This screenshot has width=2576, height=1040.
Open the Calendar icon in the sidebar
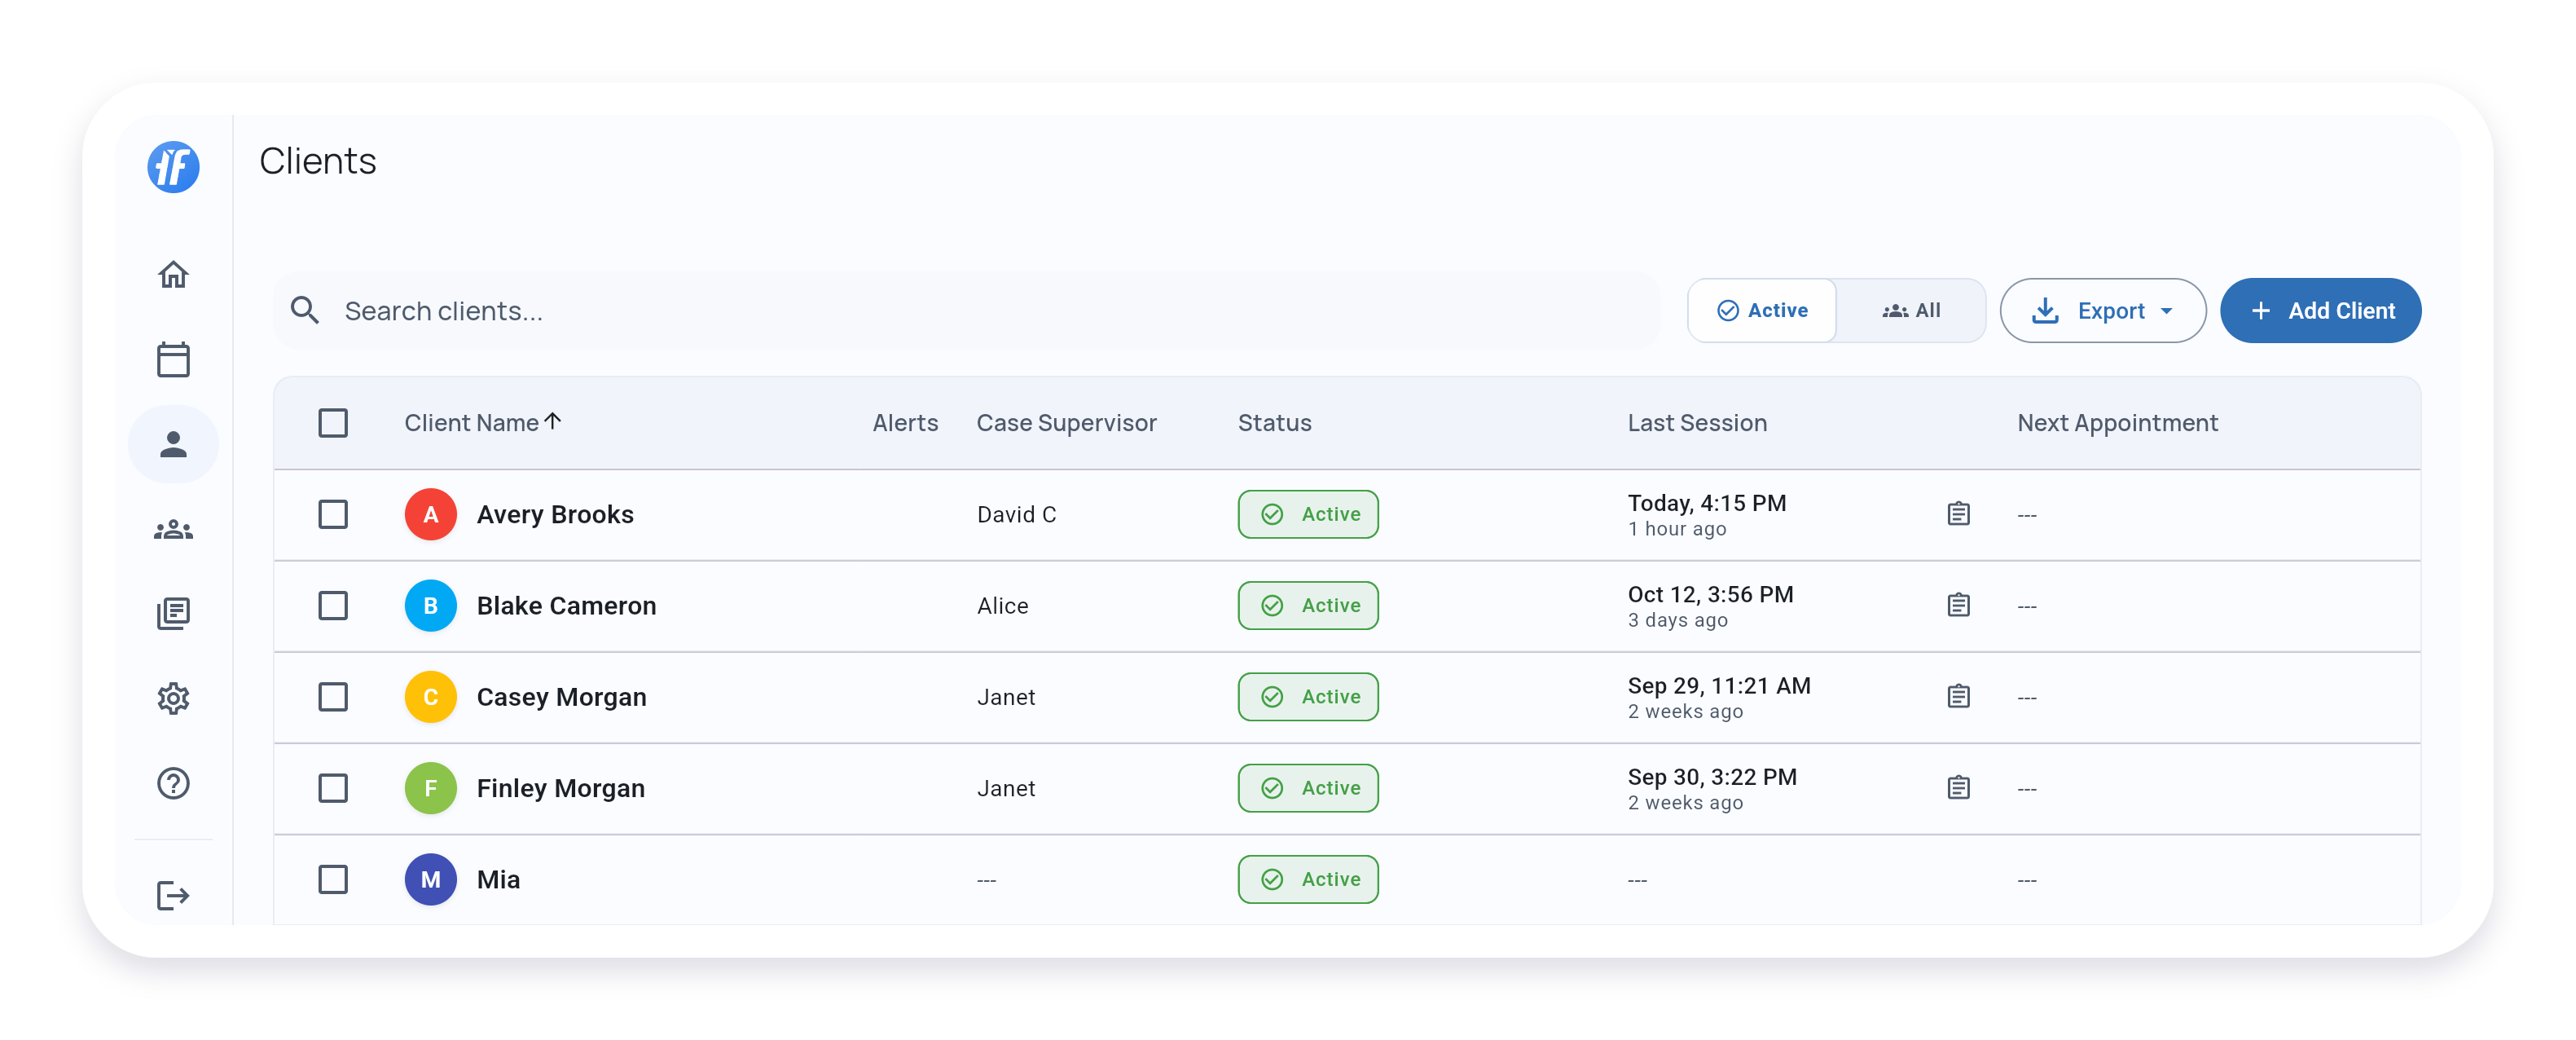tap(173, 359)
